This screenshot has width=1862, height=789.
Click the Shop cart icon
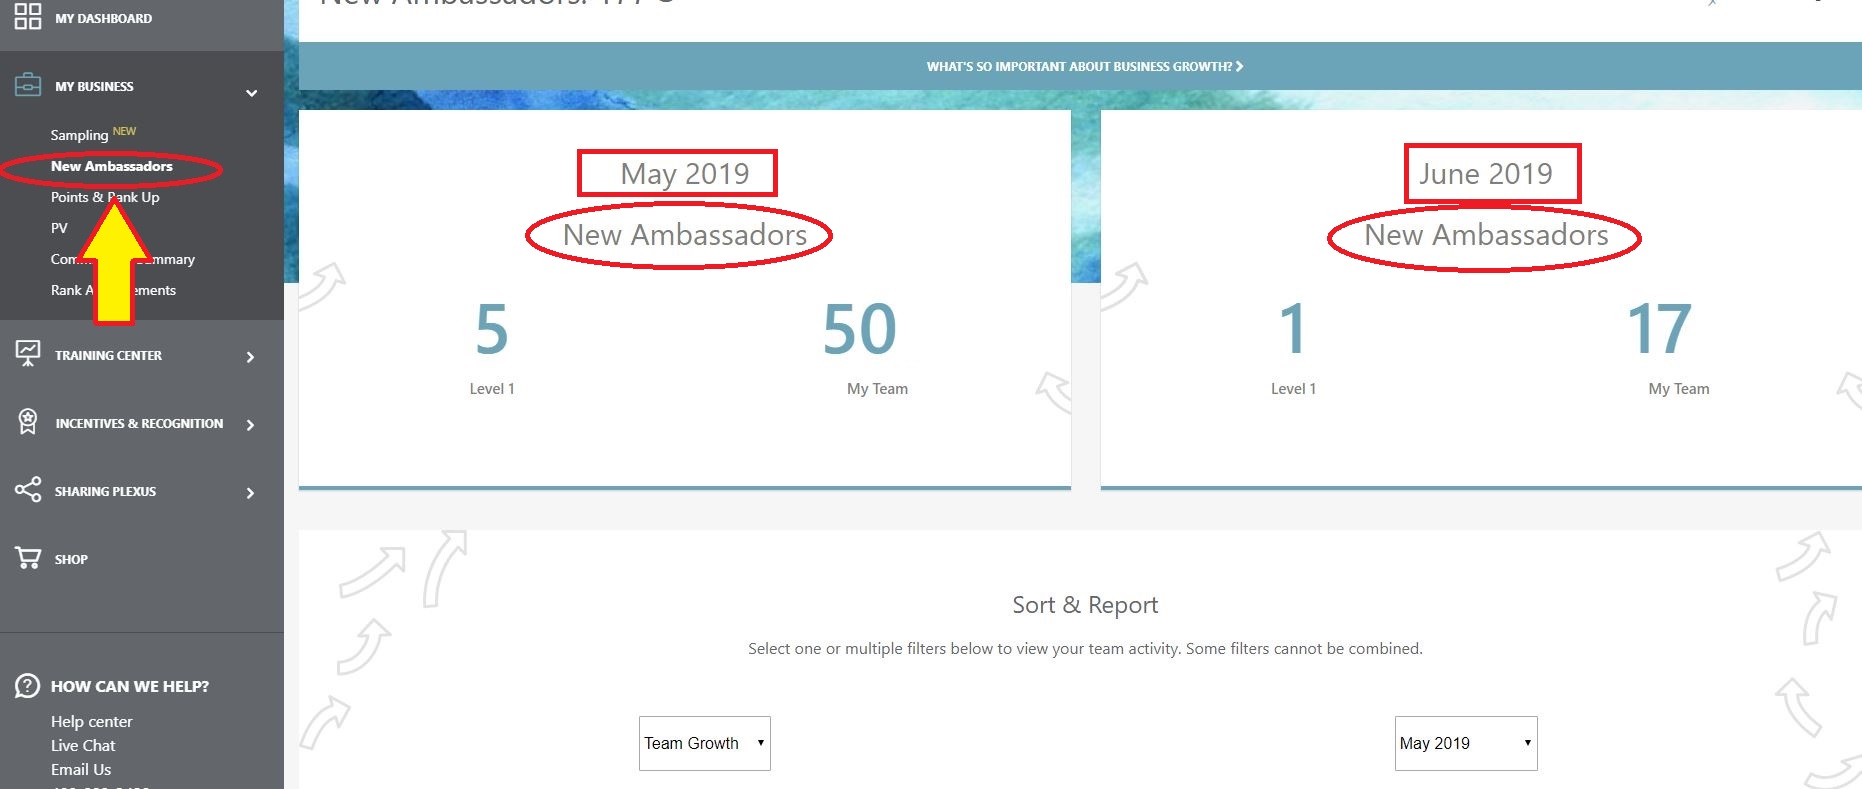coord(28,558)
